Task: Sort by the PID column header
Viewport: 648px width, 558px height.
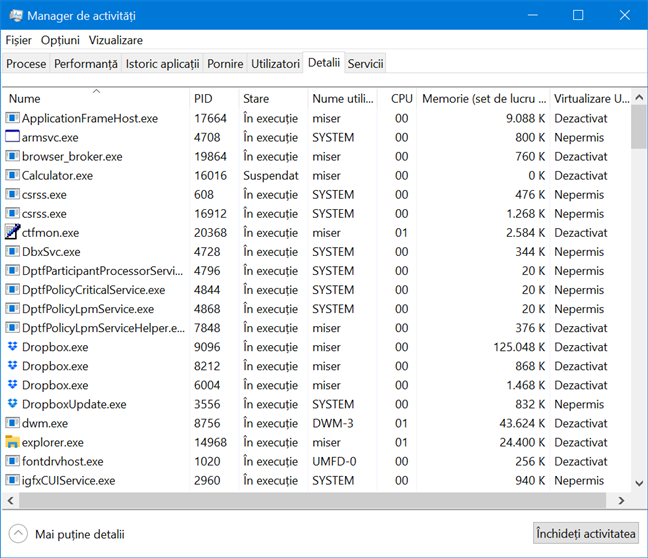Action: coord(214,98)
